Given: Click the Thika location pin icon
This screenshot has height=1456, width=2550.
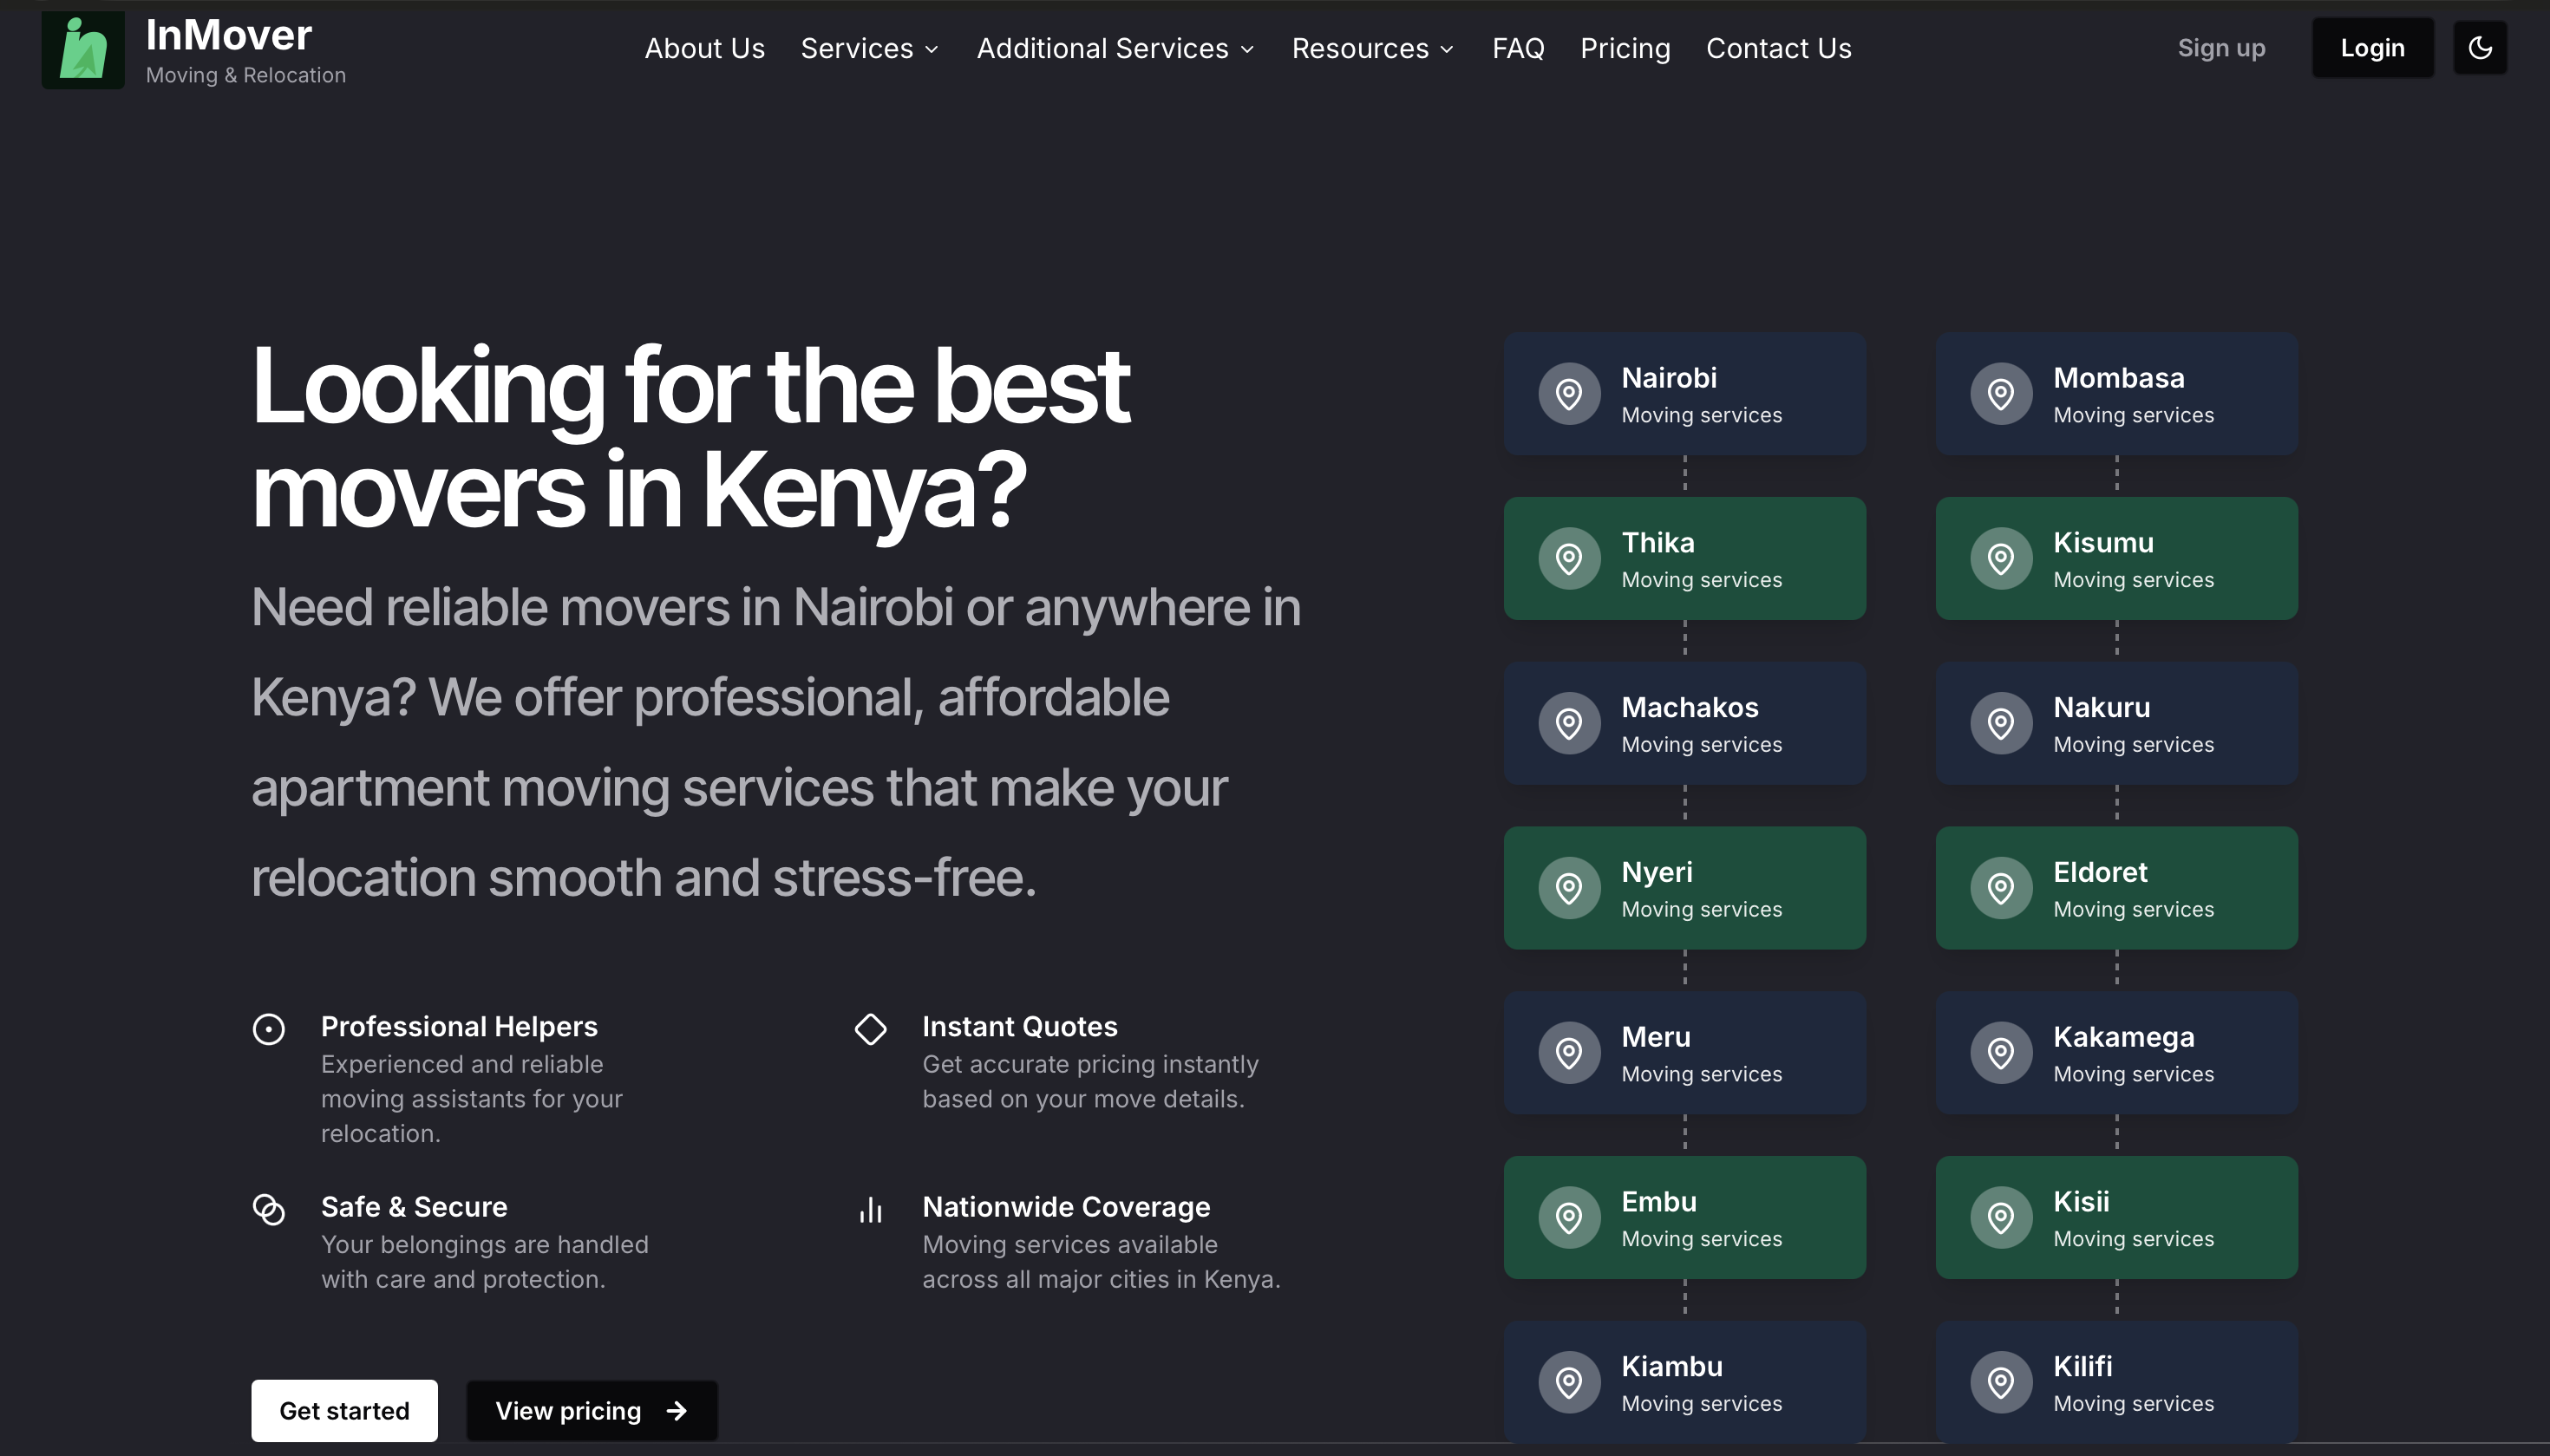Looking at the screenshot, I should (1569, 559).
